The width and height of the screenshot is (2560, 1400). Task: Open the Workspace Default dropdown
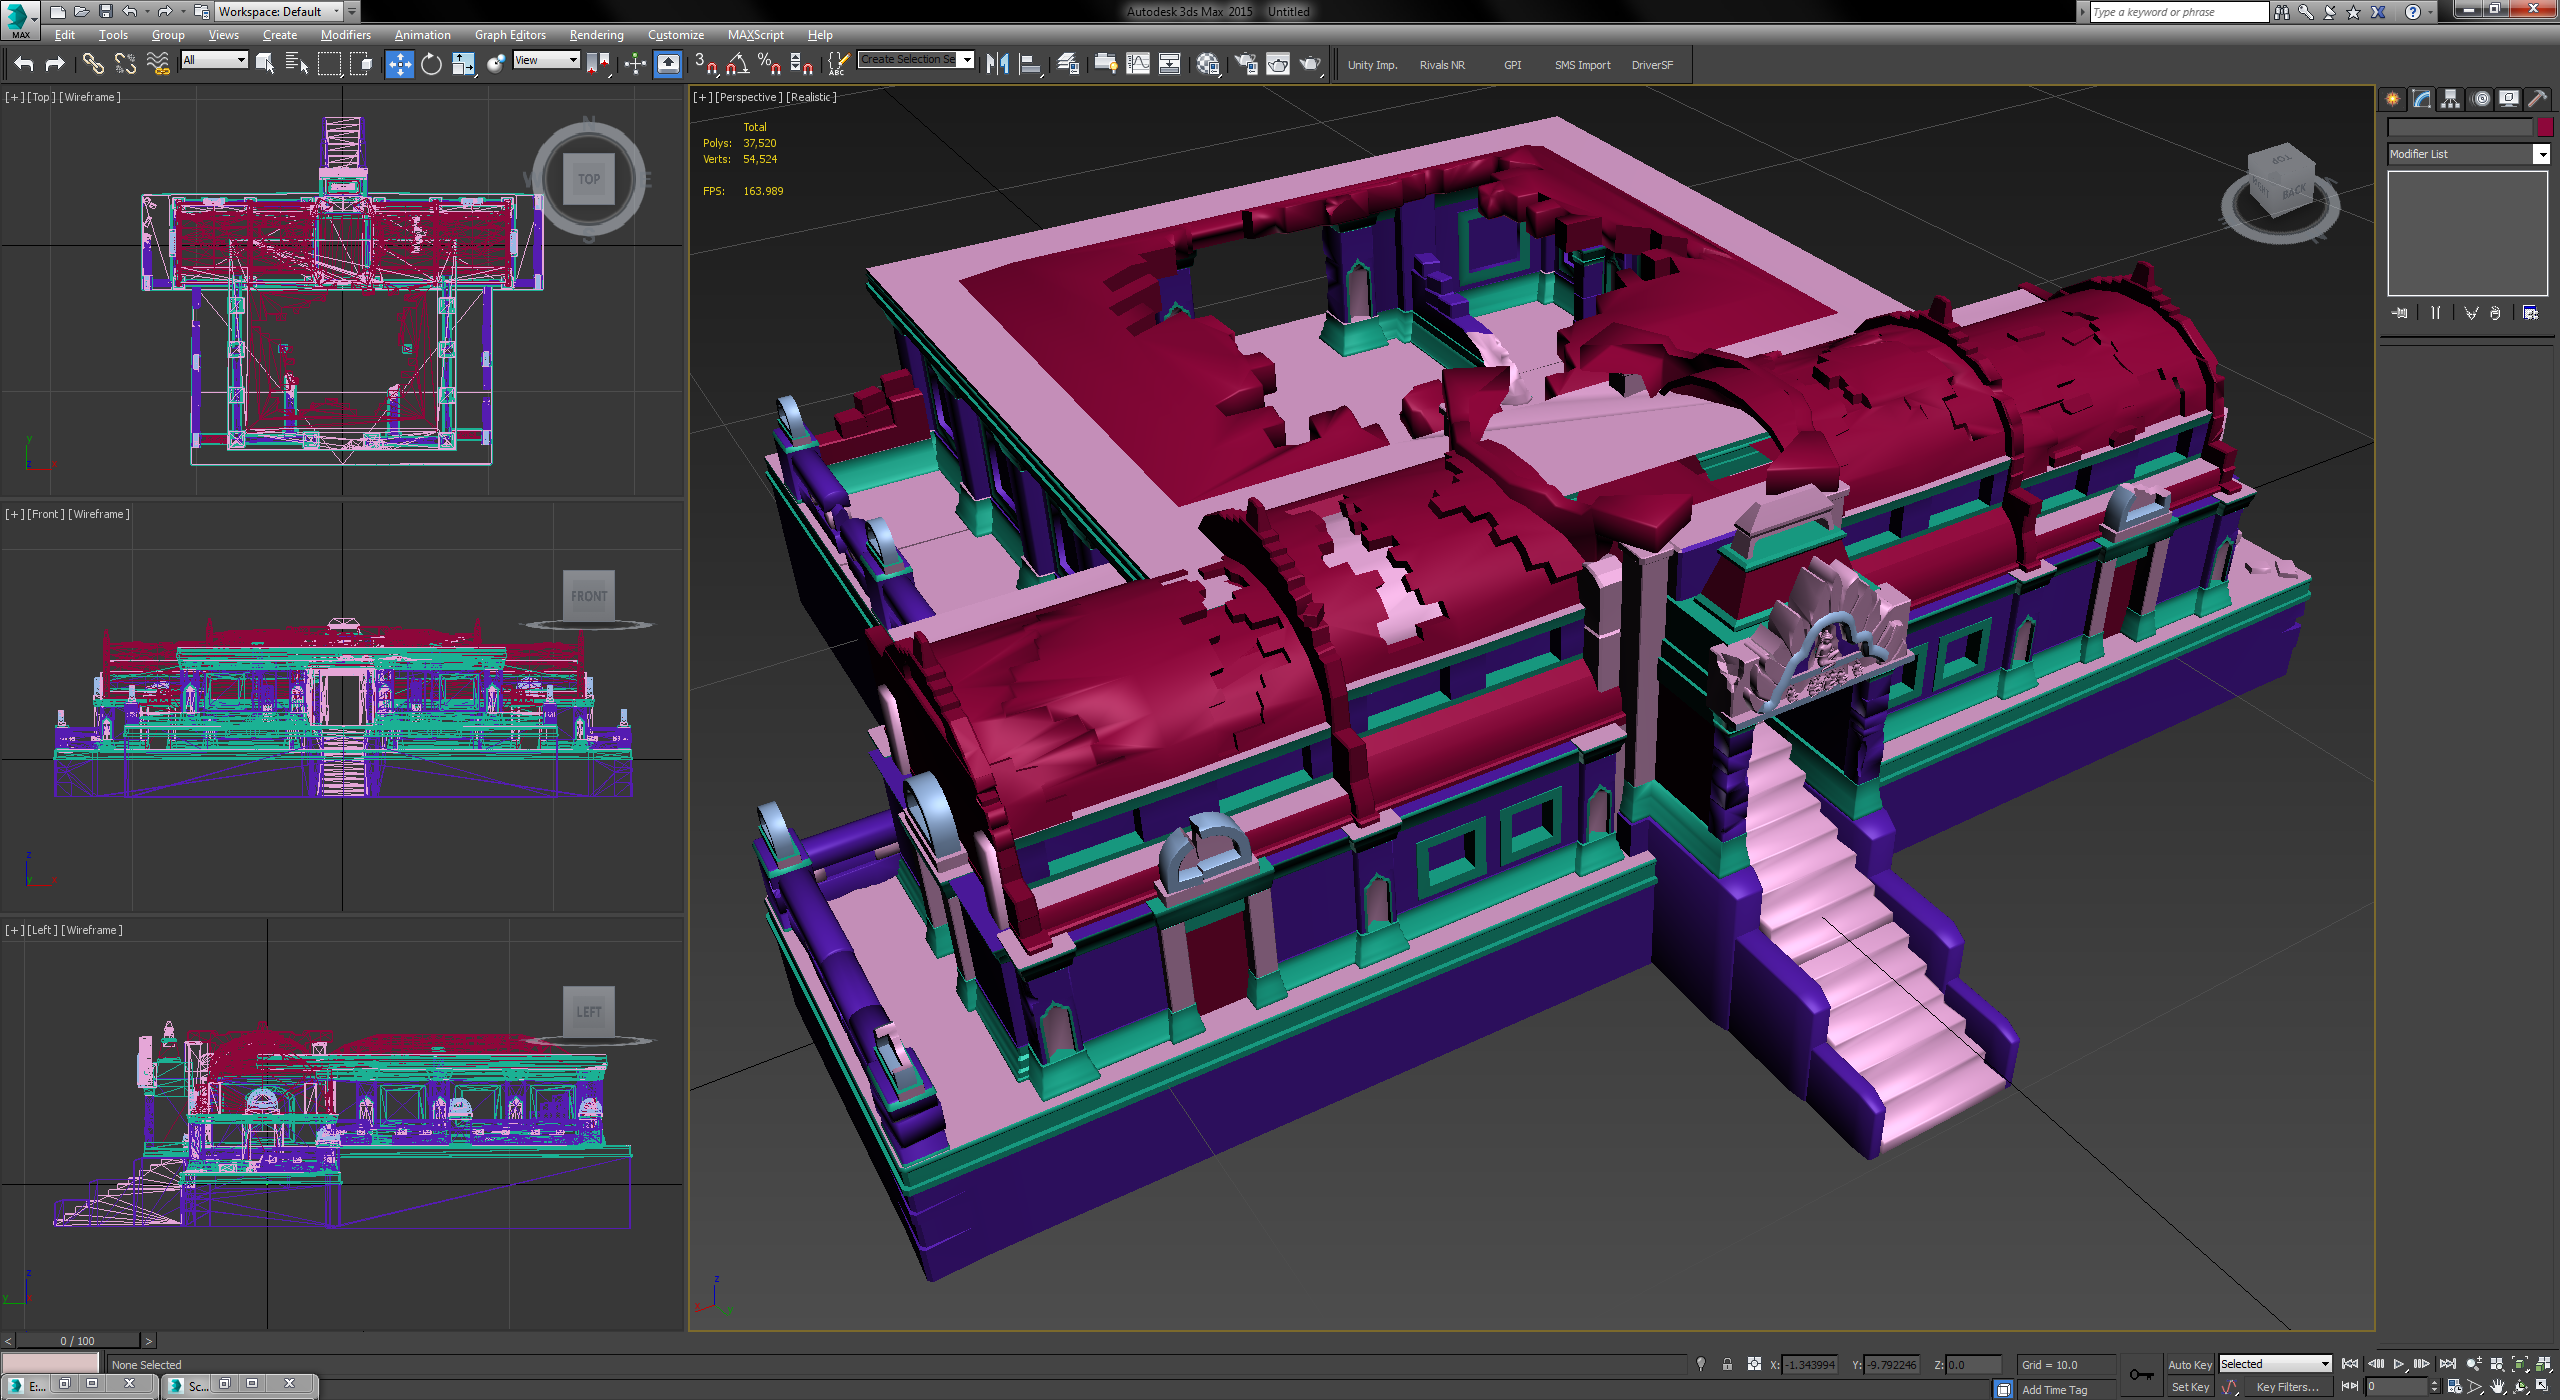point(279,12)
